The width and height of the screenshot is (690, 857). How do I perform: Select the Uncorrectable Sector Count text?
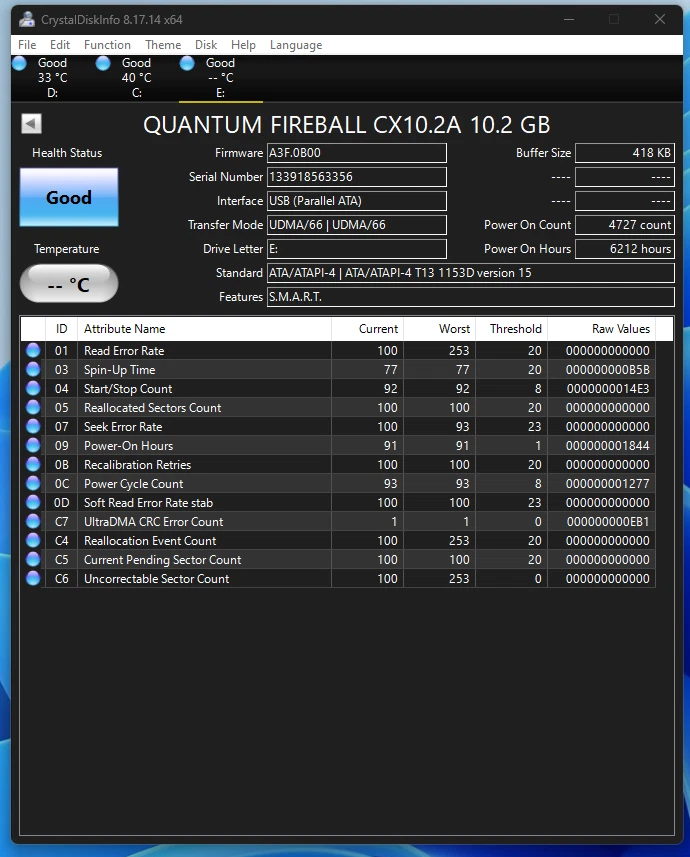click(x=156, y=579)
